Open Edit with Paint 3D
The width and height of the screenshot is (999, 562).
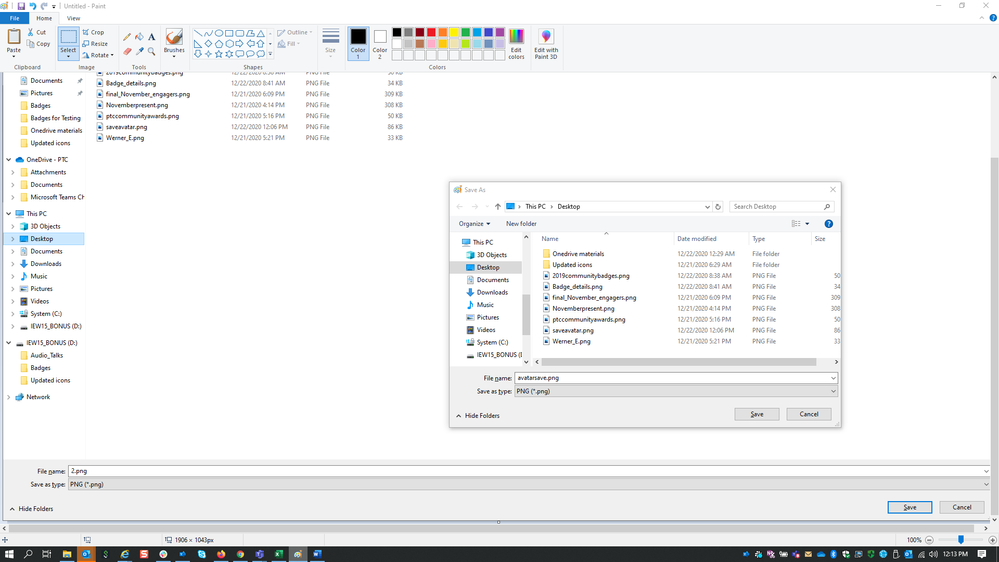point(546,43)
